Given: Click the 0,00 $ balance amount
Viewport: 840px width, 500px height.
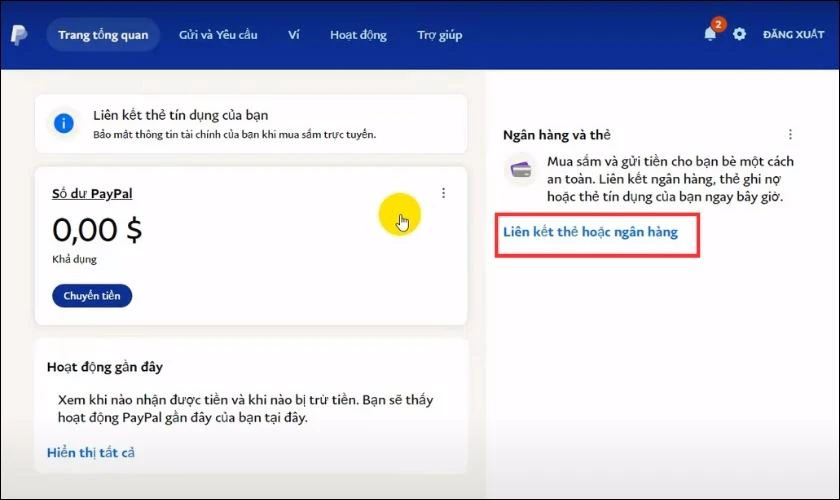Looking at the screenshot, I should click(97, 230).
